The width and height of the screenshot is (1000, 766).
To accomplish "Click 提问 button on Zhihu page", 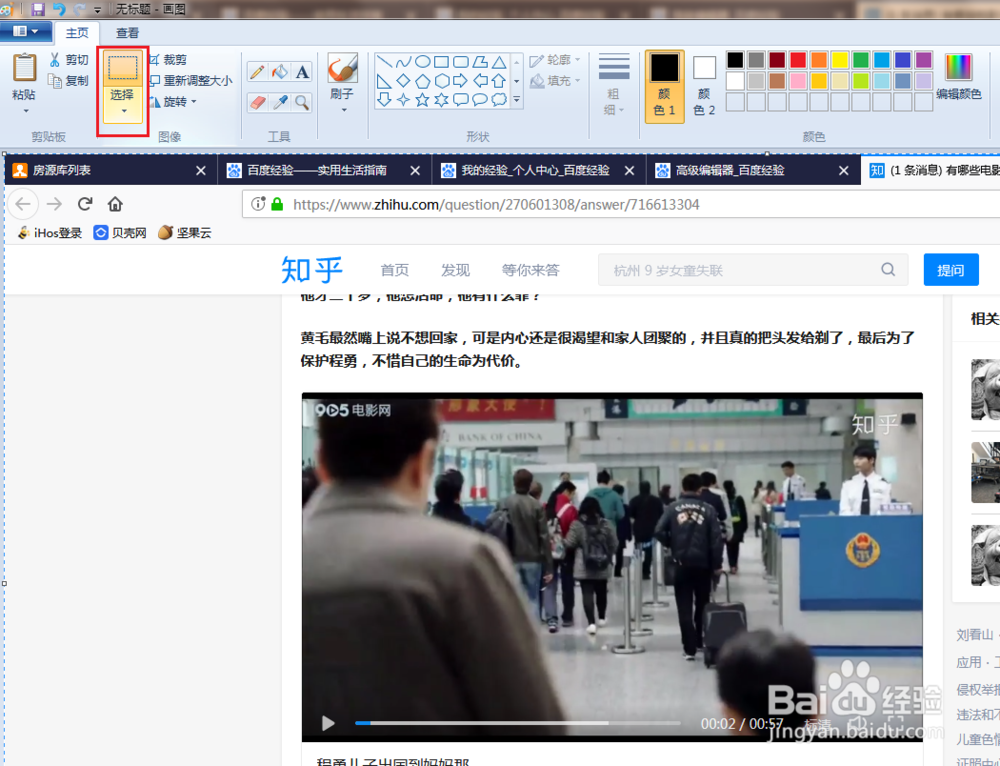I will tap(951, 270).
